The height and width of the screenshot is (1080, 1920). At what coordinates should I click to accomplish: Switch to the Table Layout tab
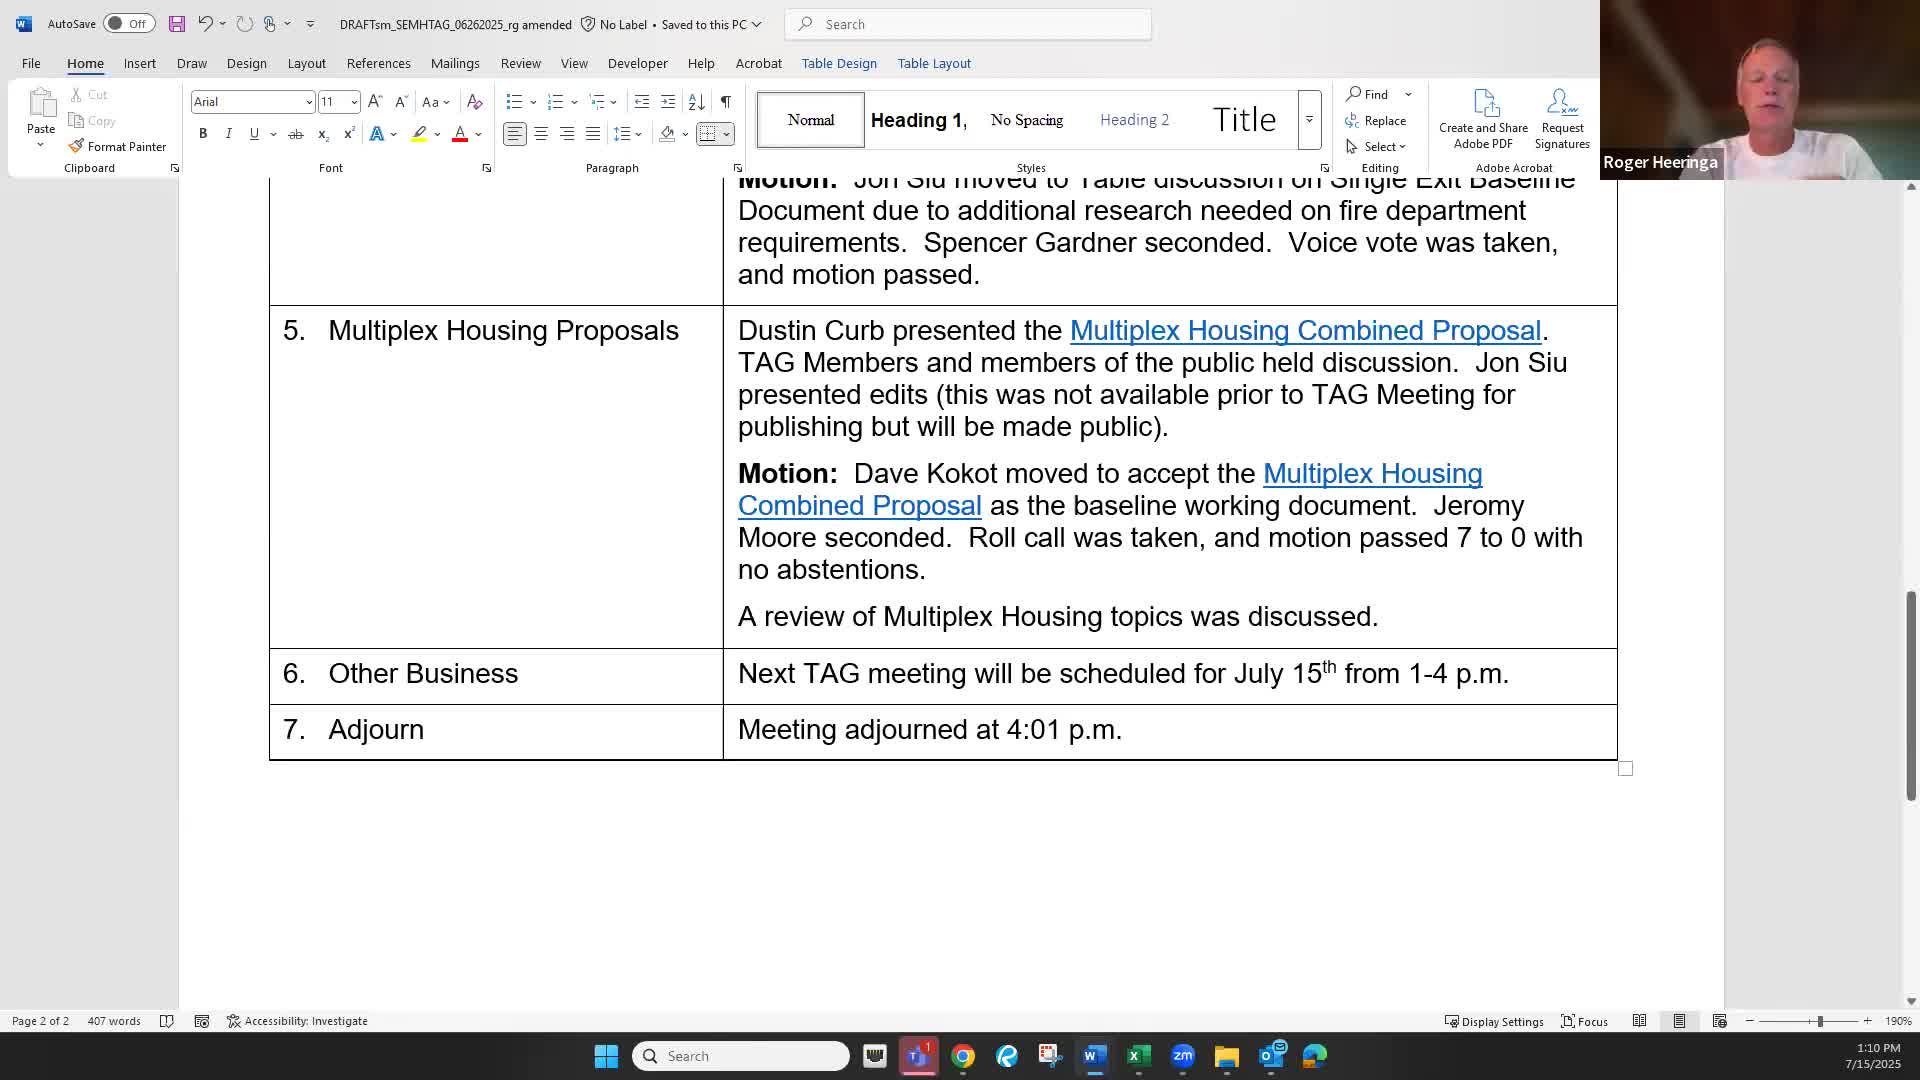pos(933,63)
